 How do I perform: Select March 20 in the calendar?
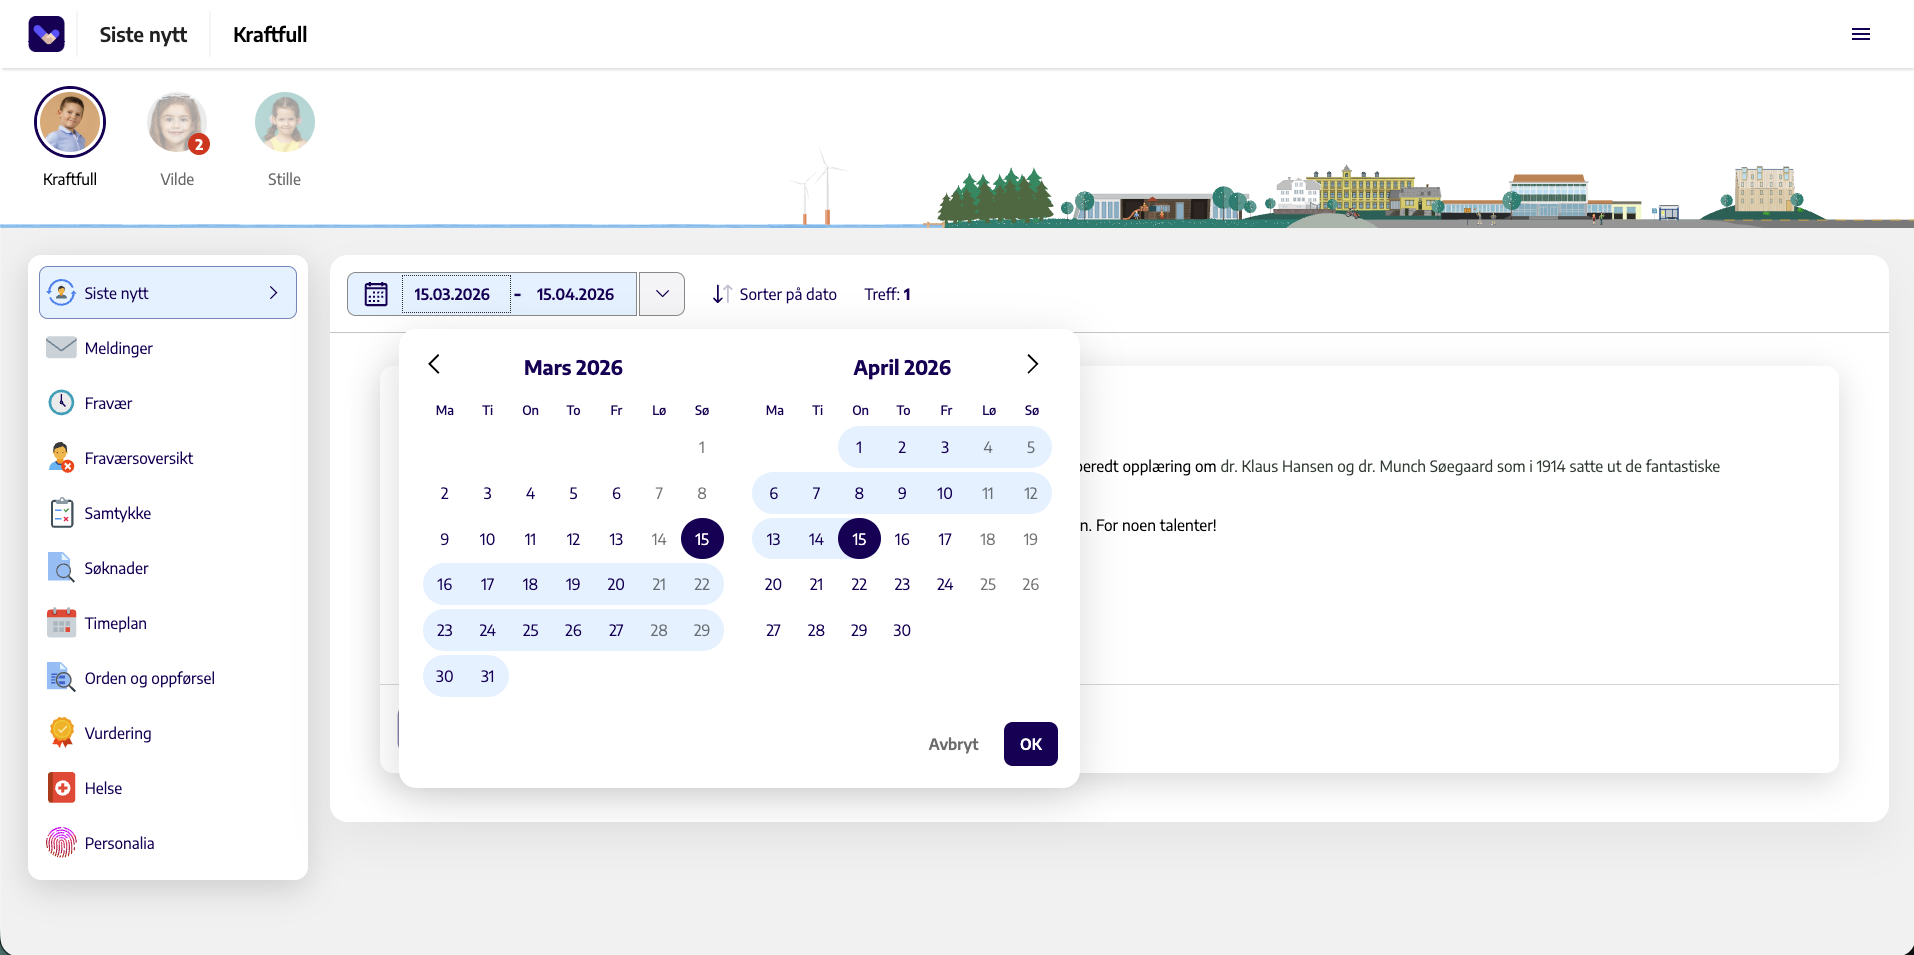pos(616,584)
